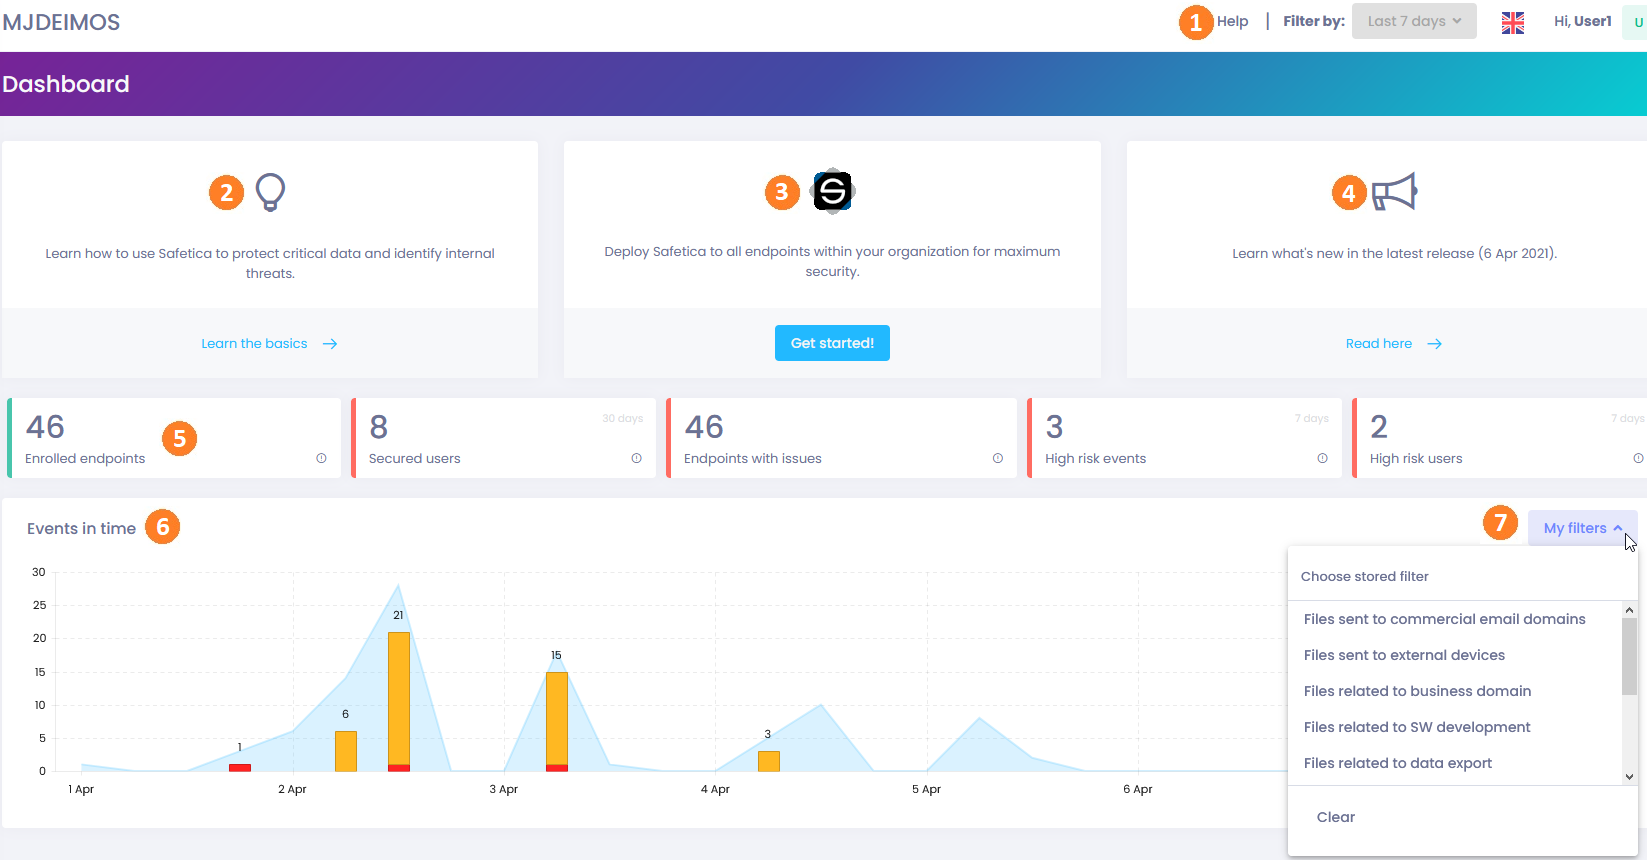Click info icon on Secured users card
Viewport: 1647px width, 860px height.
[x=636, y=458]
